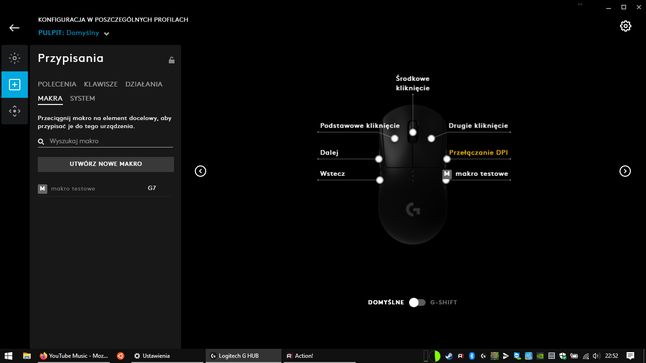The height and width of the screenshot is (363, 646).
Task: Select the Wstecz side button dot
Action: [380, 180]
